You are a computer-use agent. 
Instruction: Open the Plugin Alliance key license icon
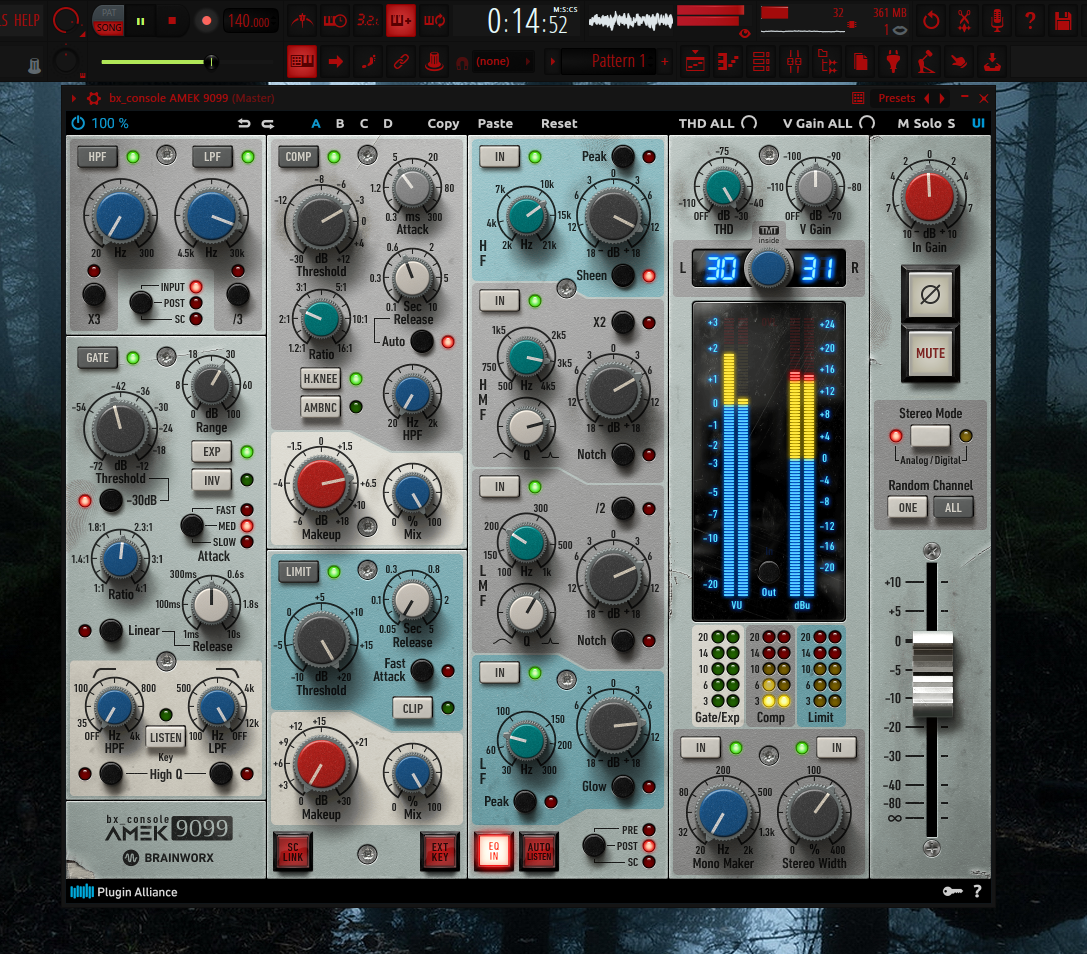click(953, 892)
